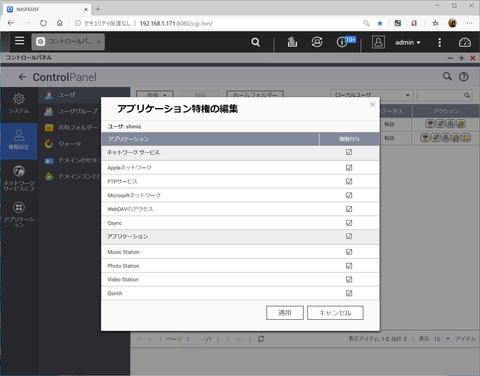The width and height of the screenshot is (480, 376).
Task: Toggle the Qsync checkbox
Action: 349,223
